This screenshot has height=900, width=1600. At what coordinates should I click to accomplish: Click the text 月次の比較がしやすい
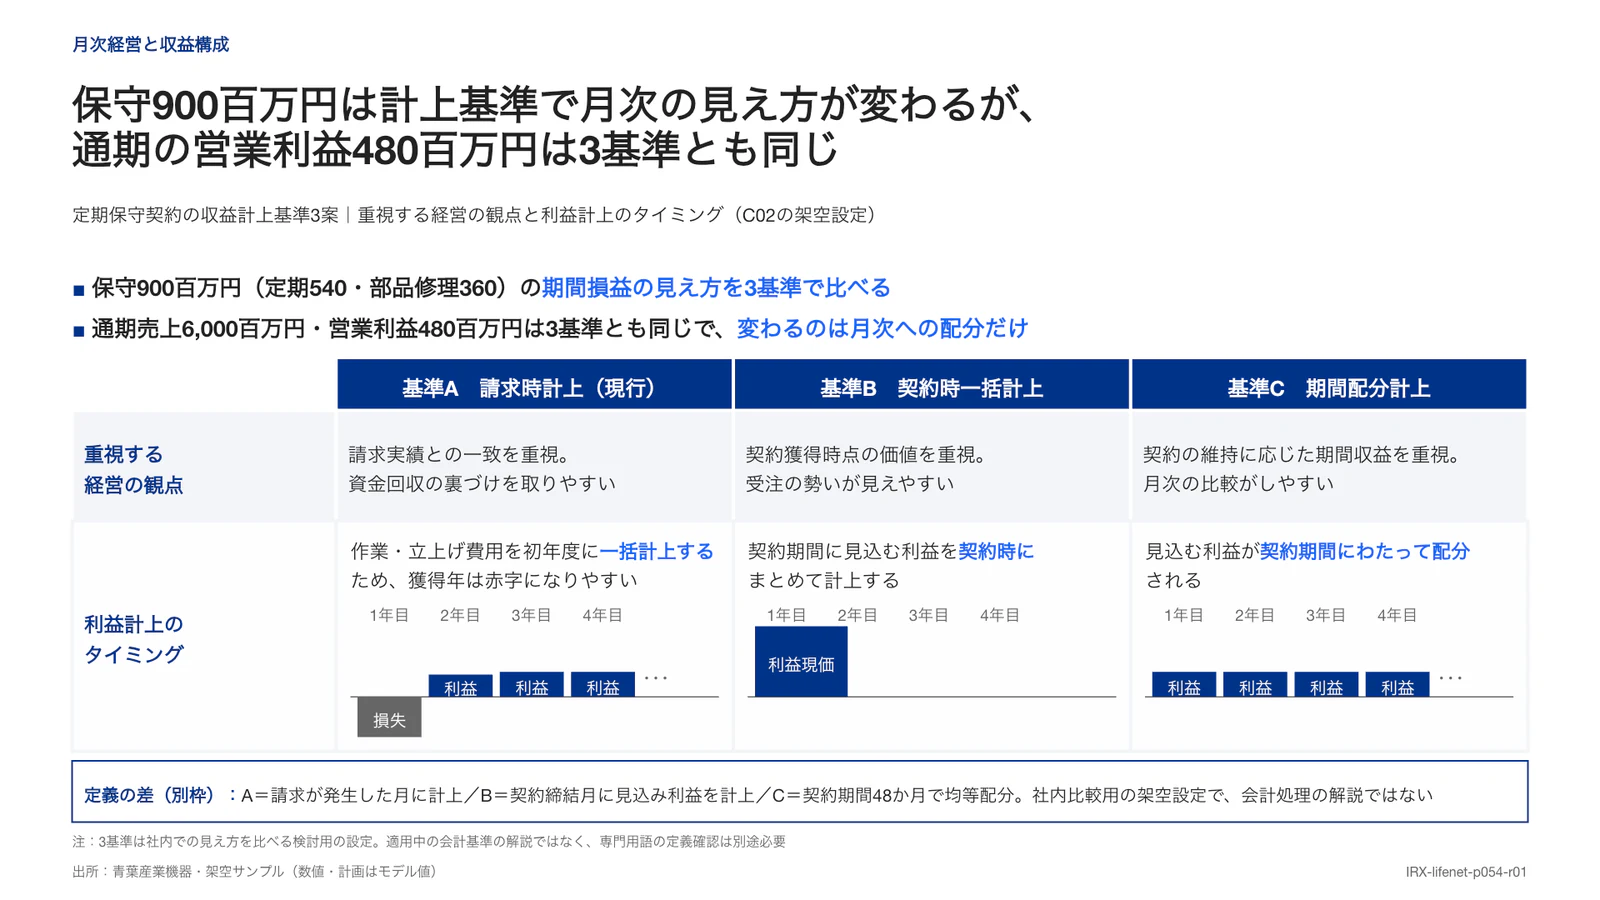click(1238, 484)
